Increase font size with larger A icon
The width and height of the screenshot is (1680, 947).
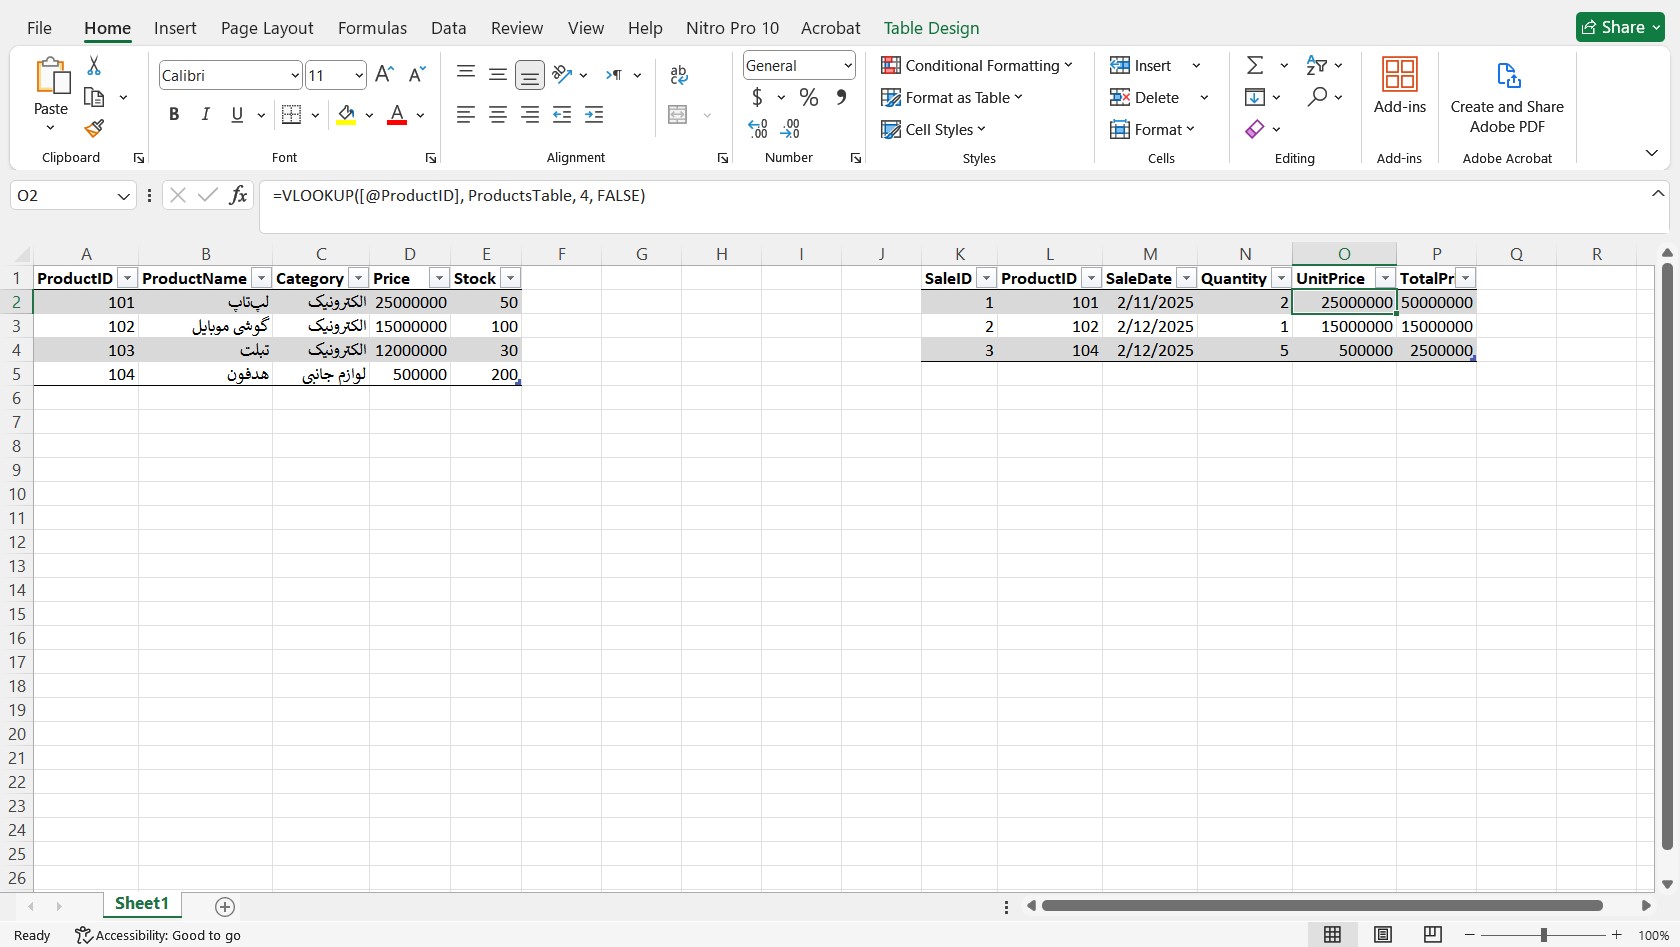pyautogui.click(x=384, y=74)
